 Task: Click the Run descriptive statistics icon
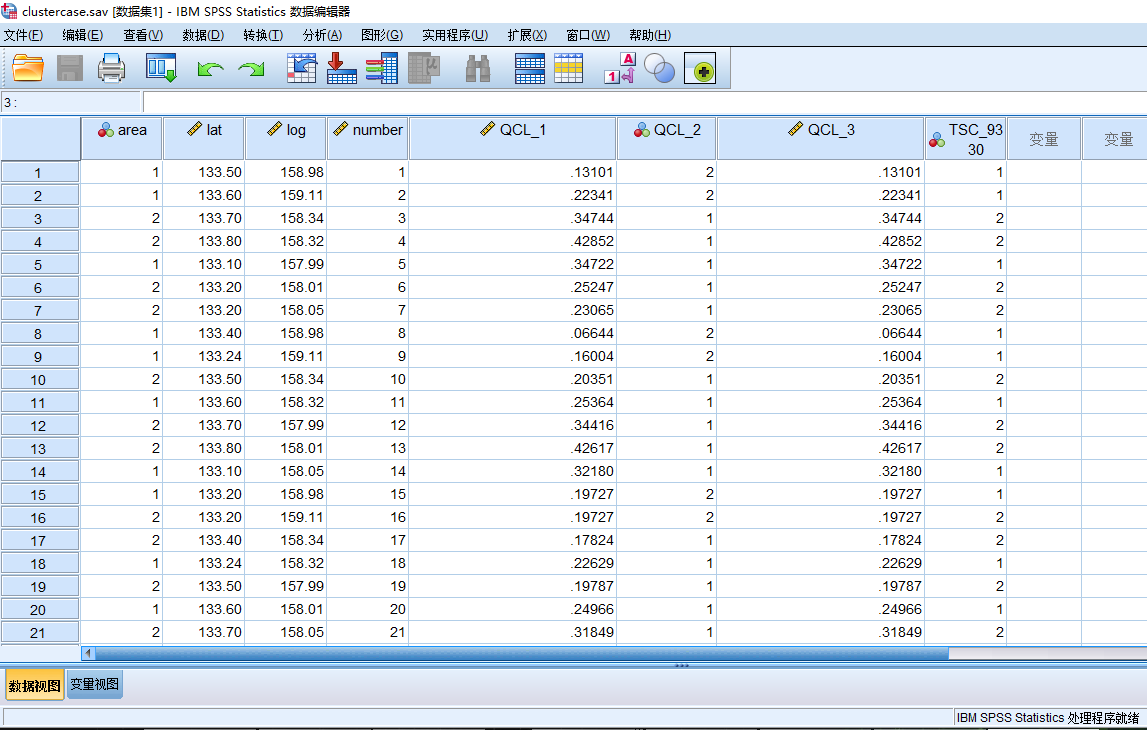(x=424, y=69)
